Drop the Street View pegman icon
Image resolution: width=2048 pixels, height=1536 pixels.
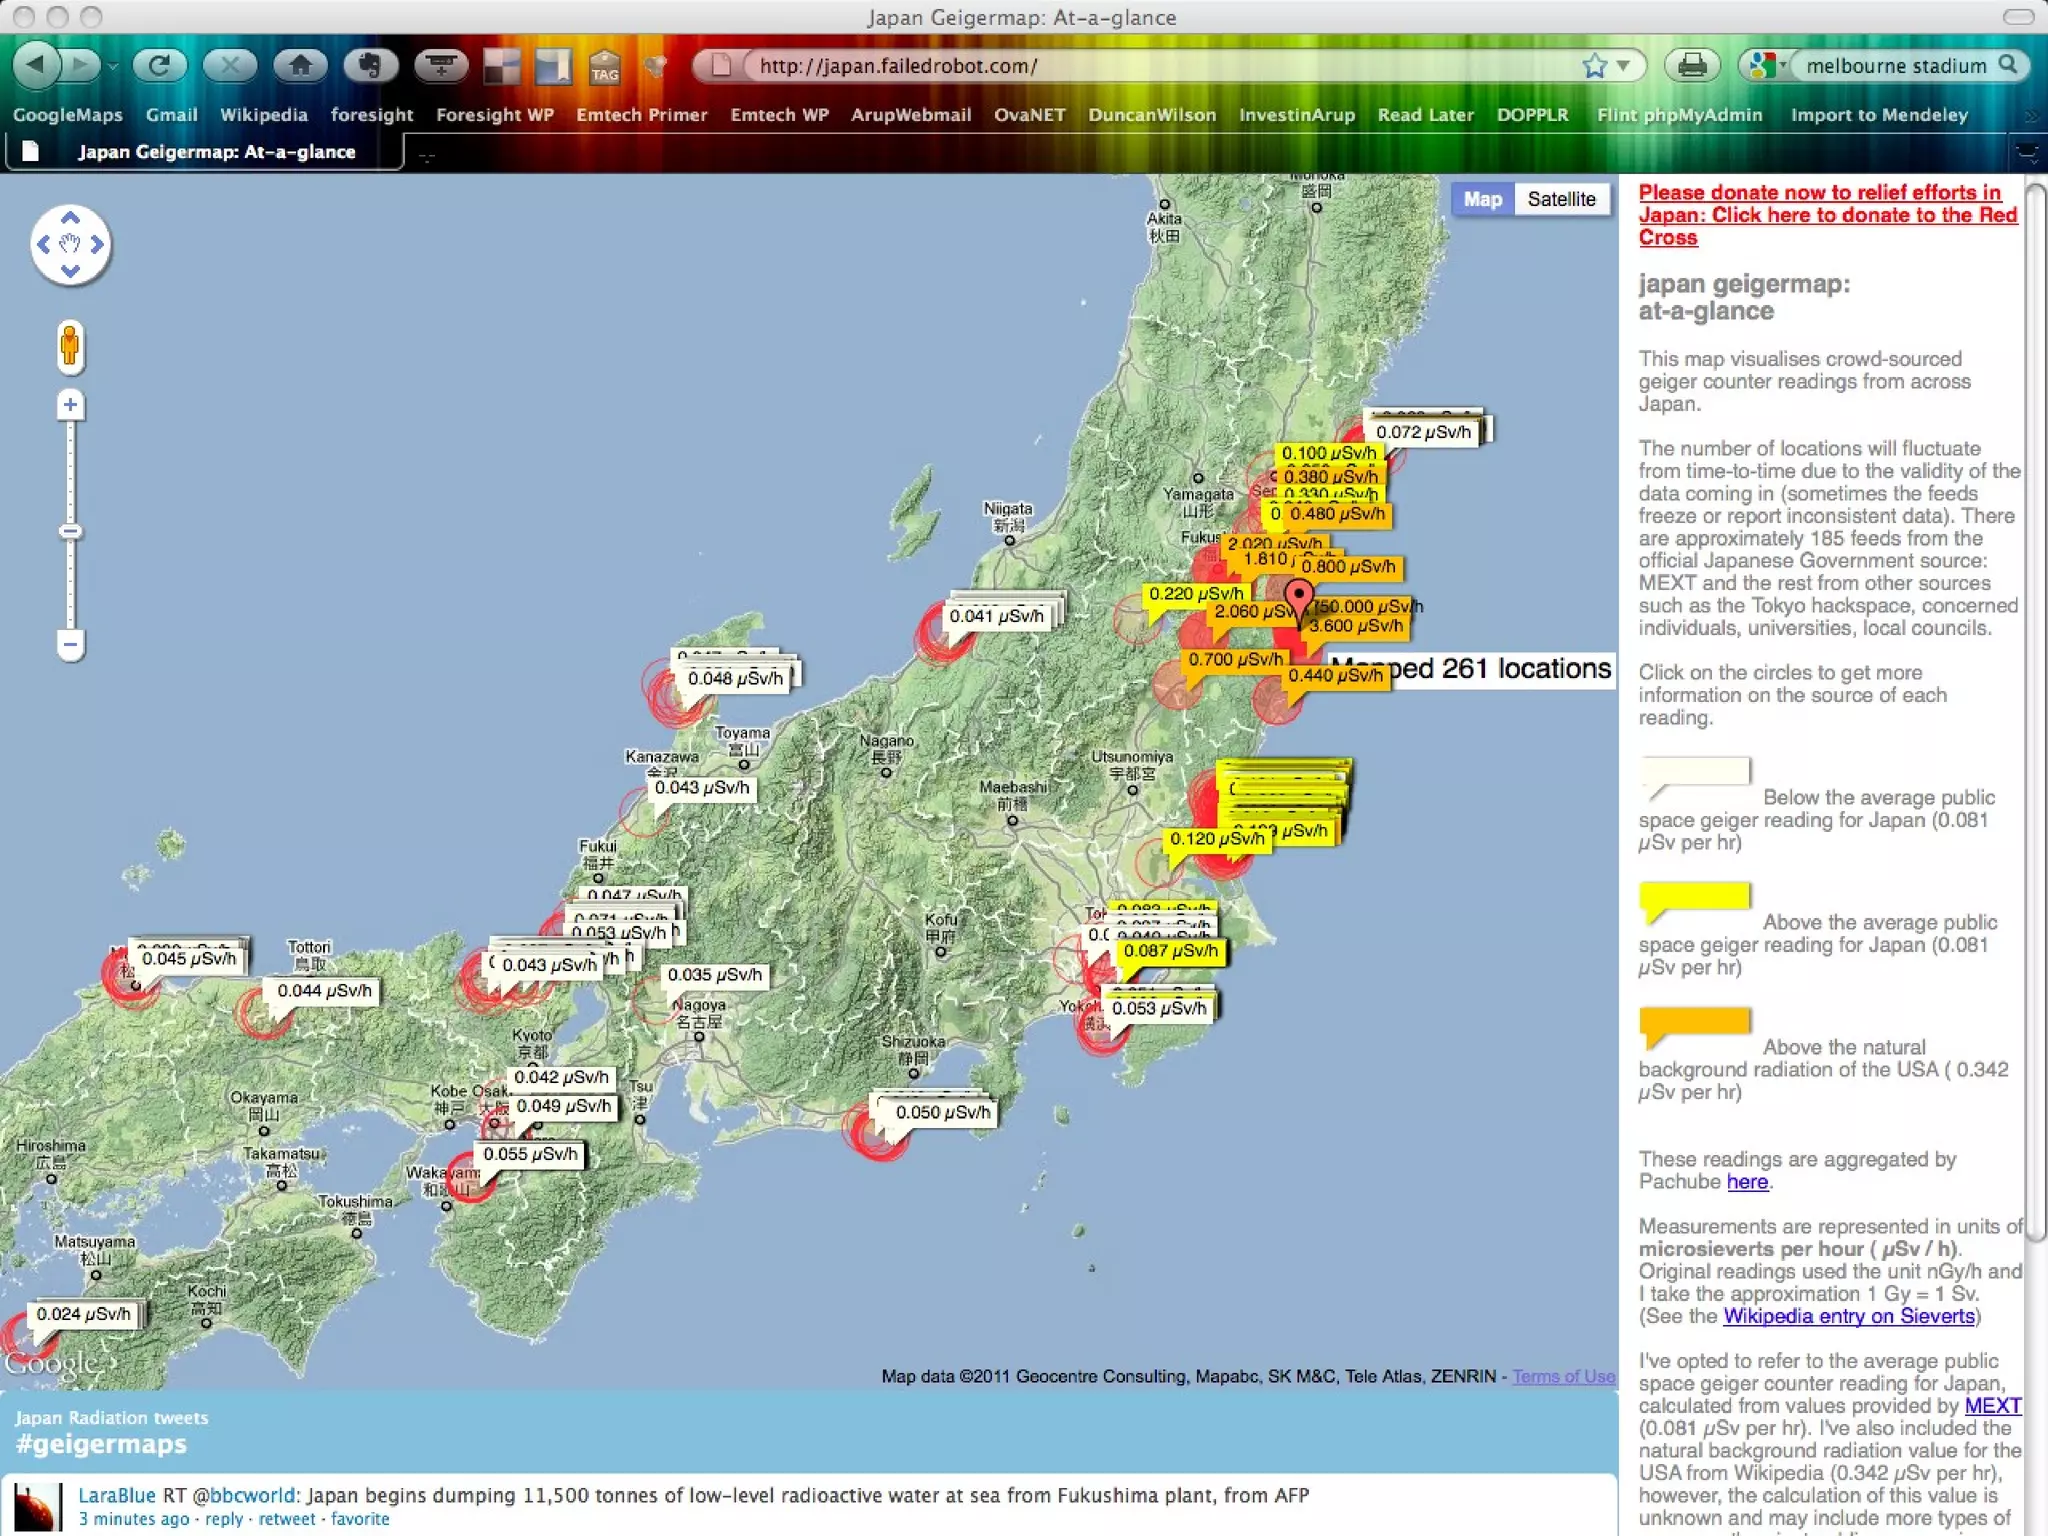point(70,346)
